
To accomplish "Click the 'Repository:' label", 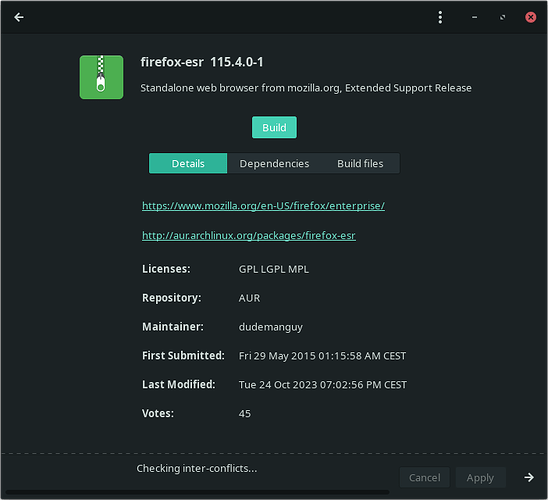I will click(171, 298).
